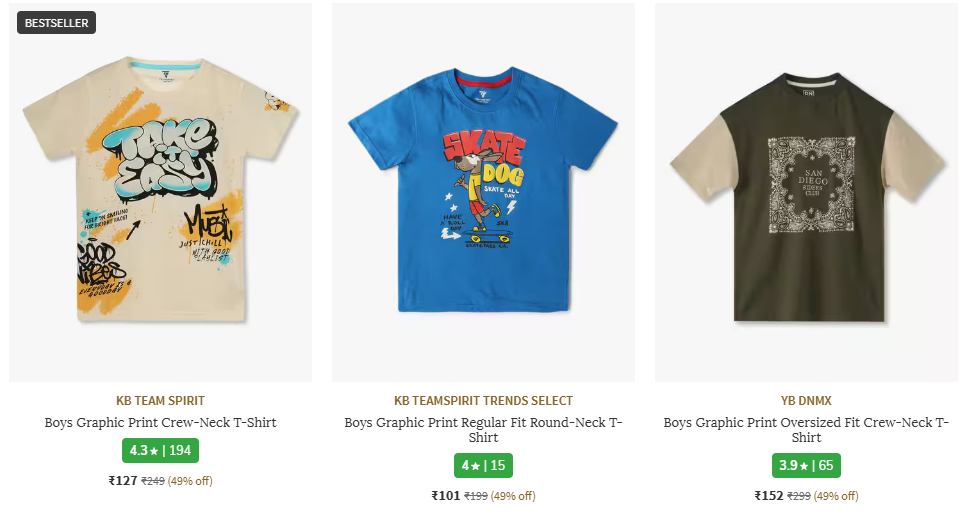This screenshot has height=515, width=963.
Task: Open the Take It Easy beige t-shirt image
Action: [160, 192]
